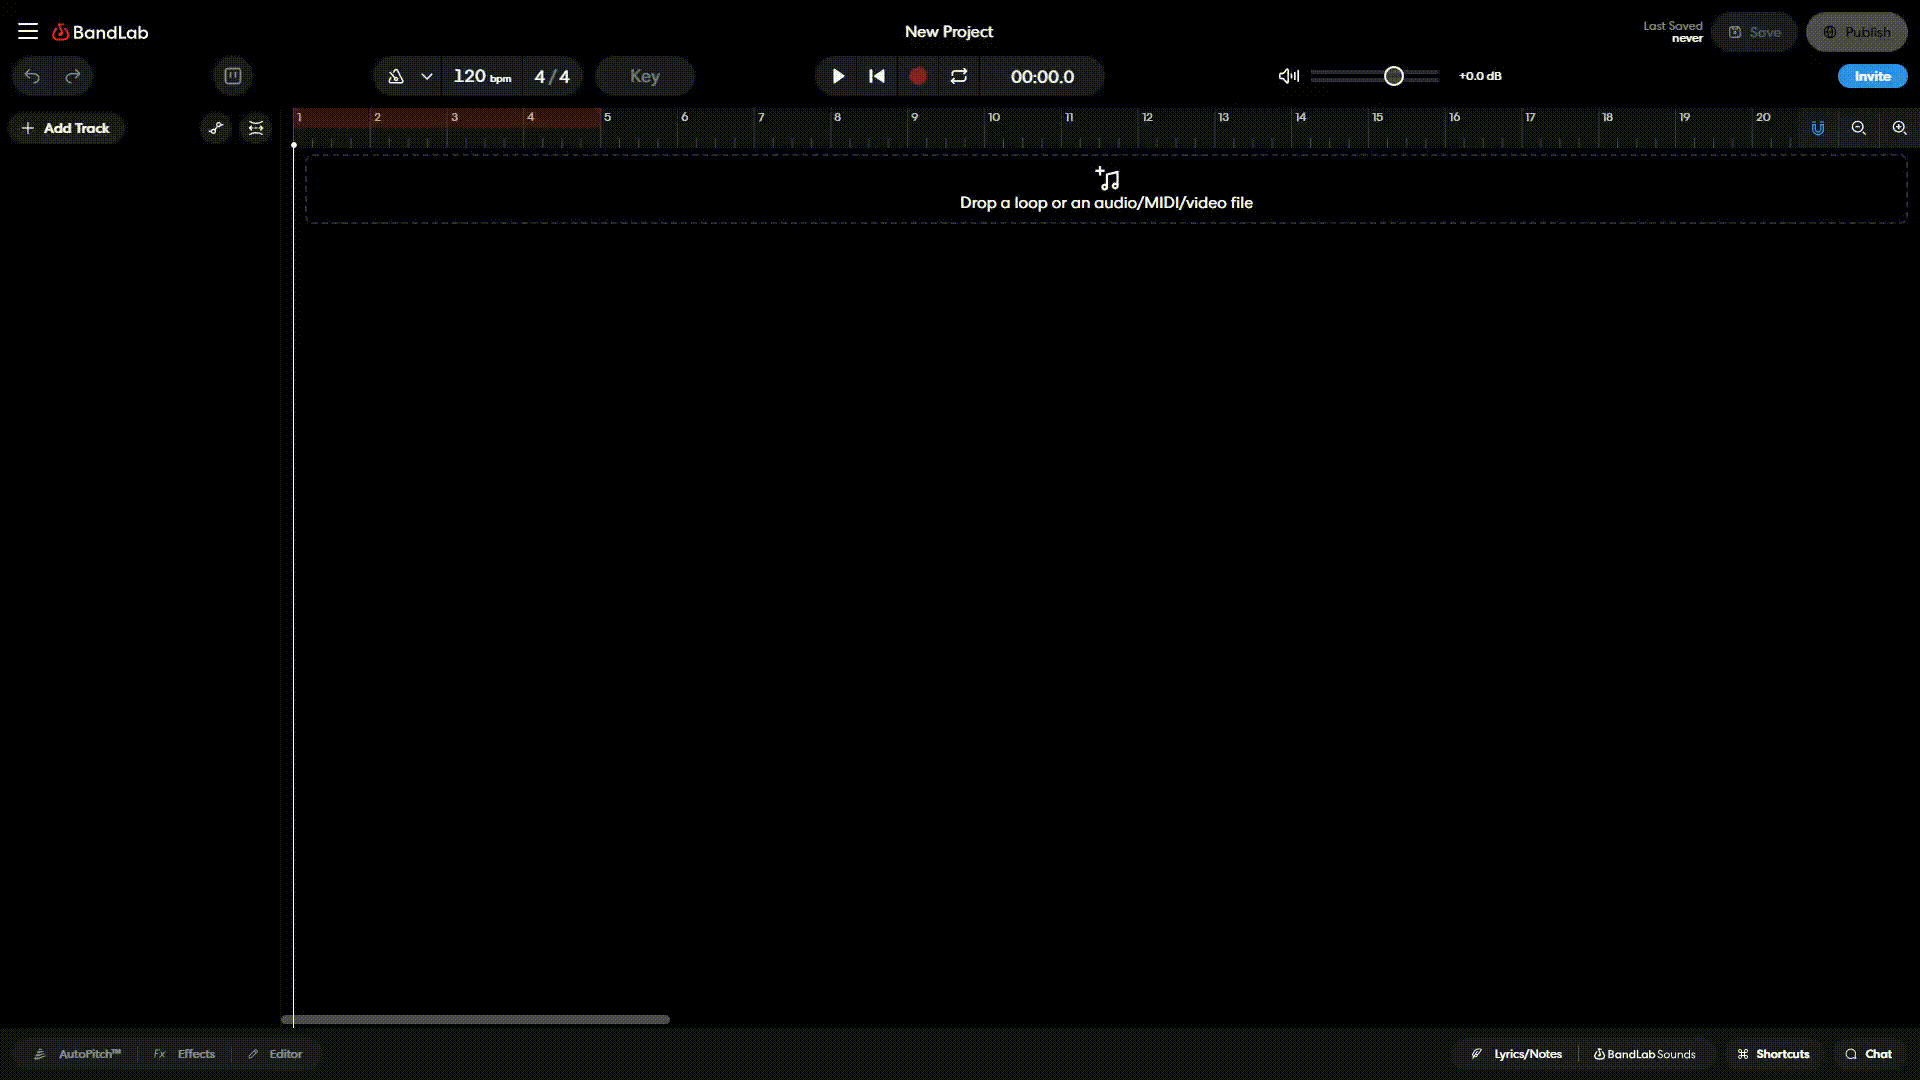1920x1080 pixels.
Task: Open the square panel icon beside redo
Action: pyautogui.click(x=233, y=76)
